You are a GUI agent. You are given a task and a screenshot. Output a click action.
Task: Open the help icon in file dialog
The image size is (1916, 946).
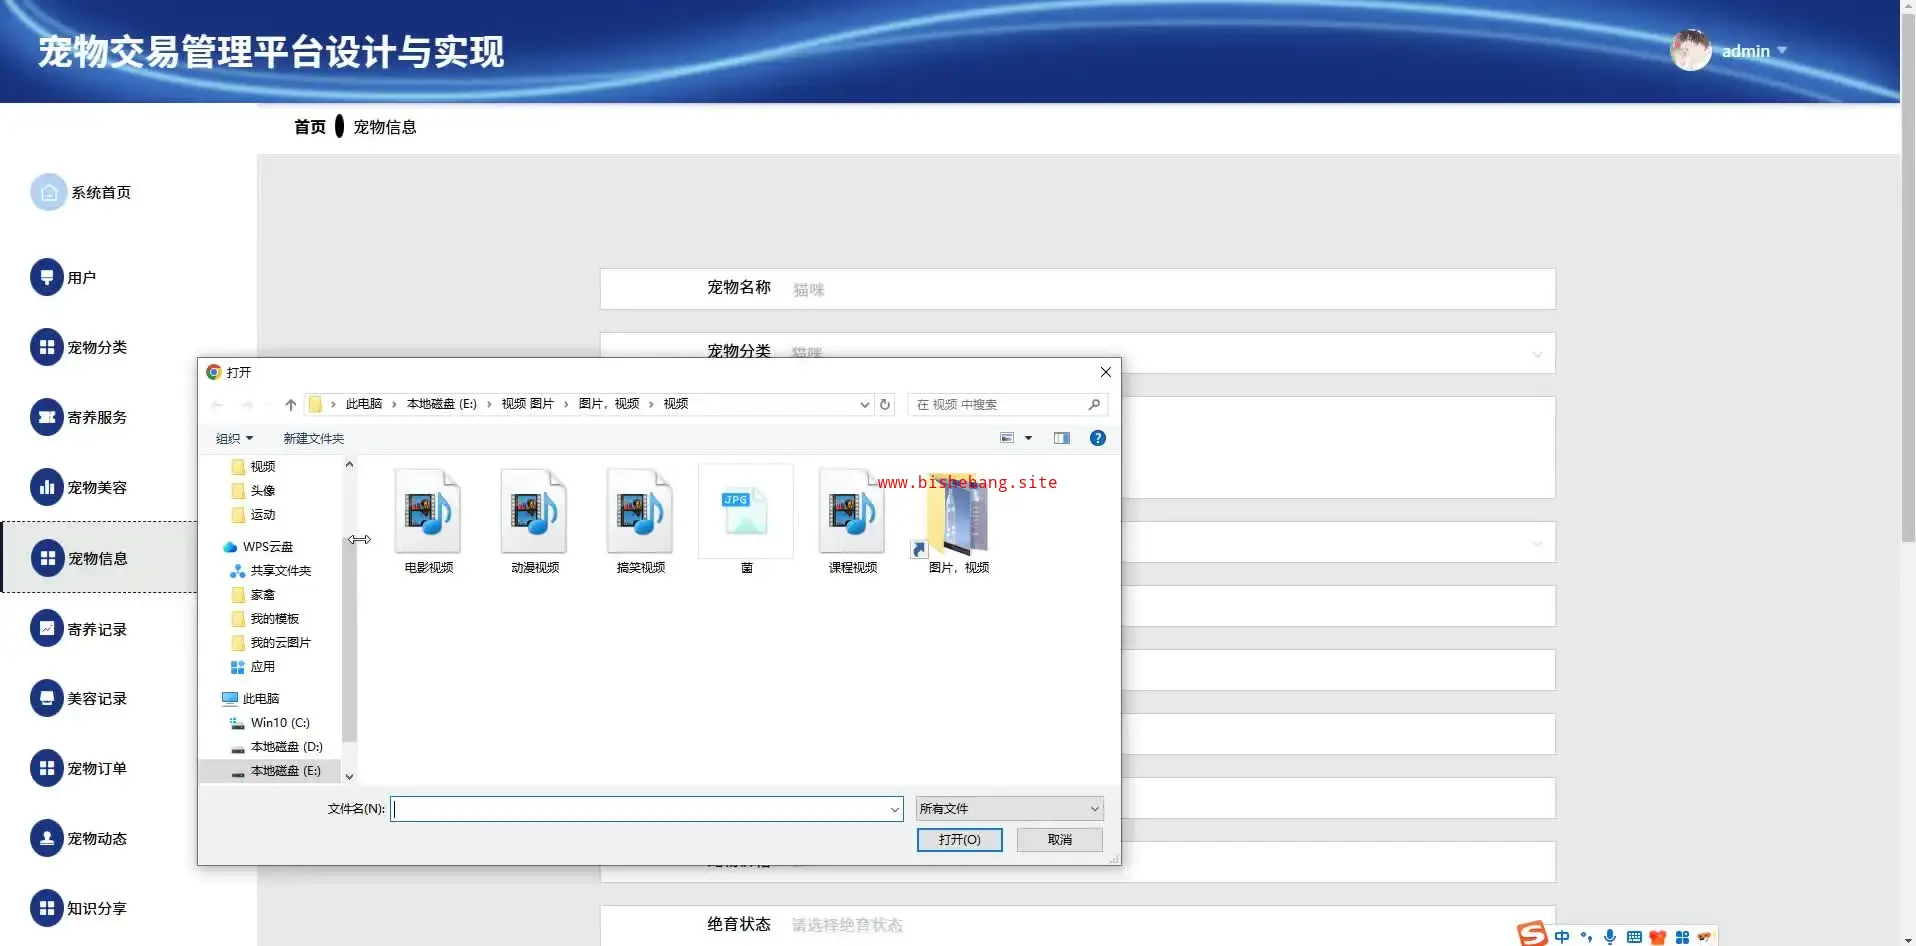[x=1097, y=438]
